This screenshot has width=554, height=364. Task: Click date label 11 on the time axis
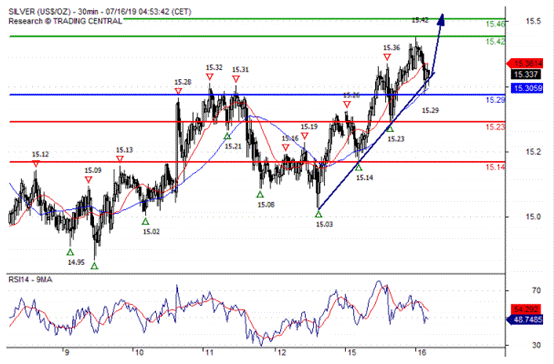tap(209, 352)
